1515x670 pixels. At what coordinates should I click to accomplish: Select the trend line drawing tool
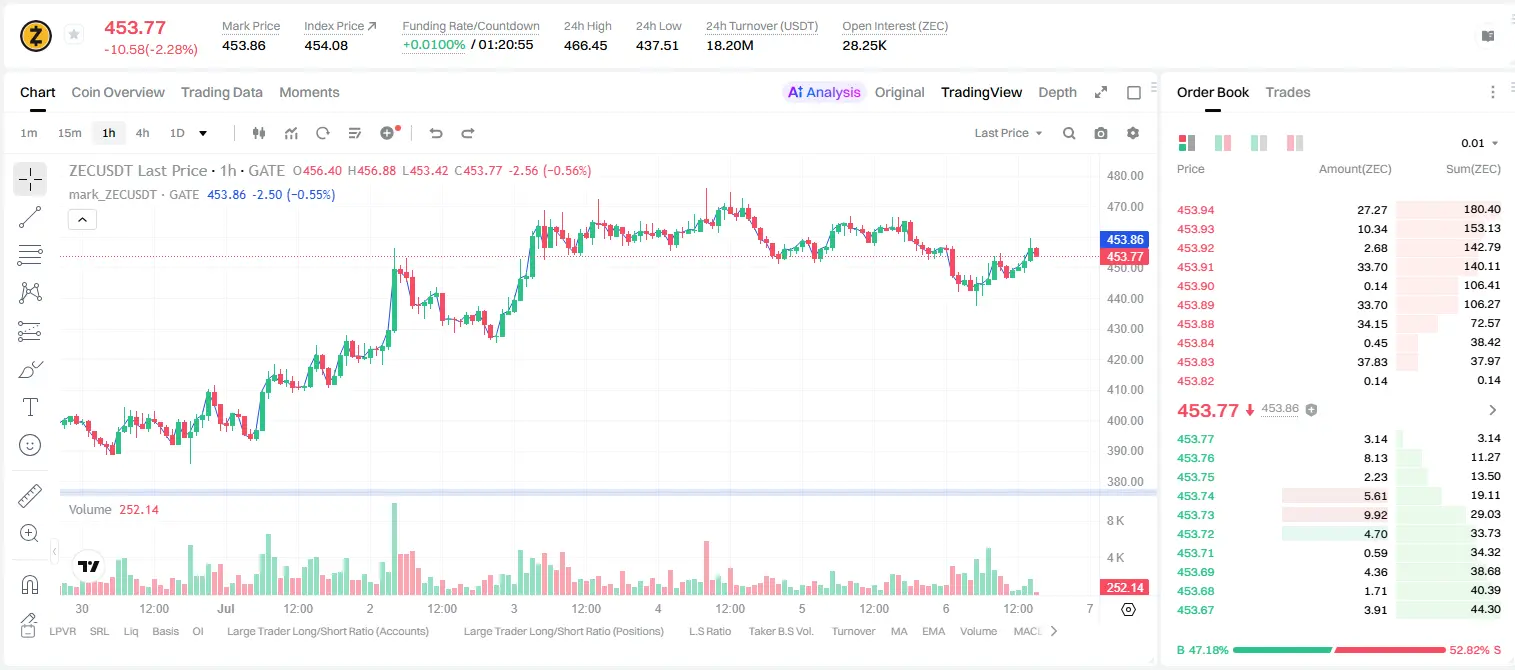click(30, 217)
